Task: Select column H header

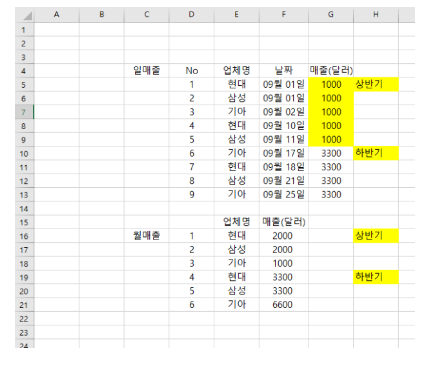Action: (x=376, y=15)
